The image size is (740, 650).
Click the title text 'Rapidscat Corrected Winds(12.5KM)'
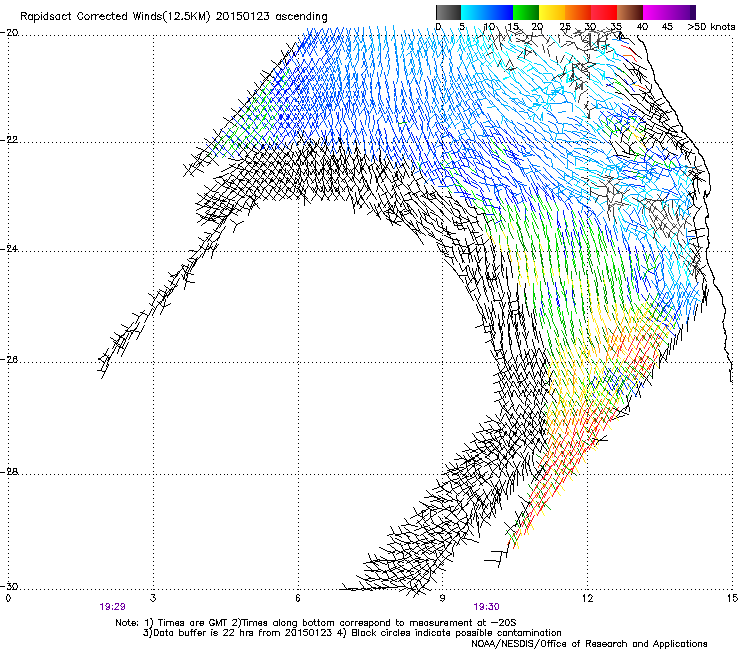pos(115,17)
